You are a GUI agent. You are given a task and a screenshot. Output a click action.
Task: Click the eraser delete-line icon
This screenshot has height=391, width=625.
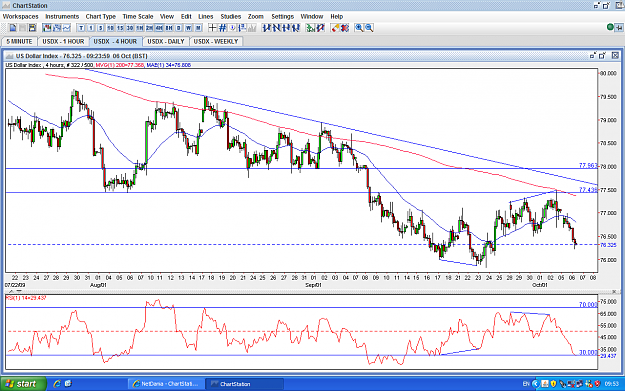[335, 28]
